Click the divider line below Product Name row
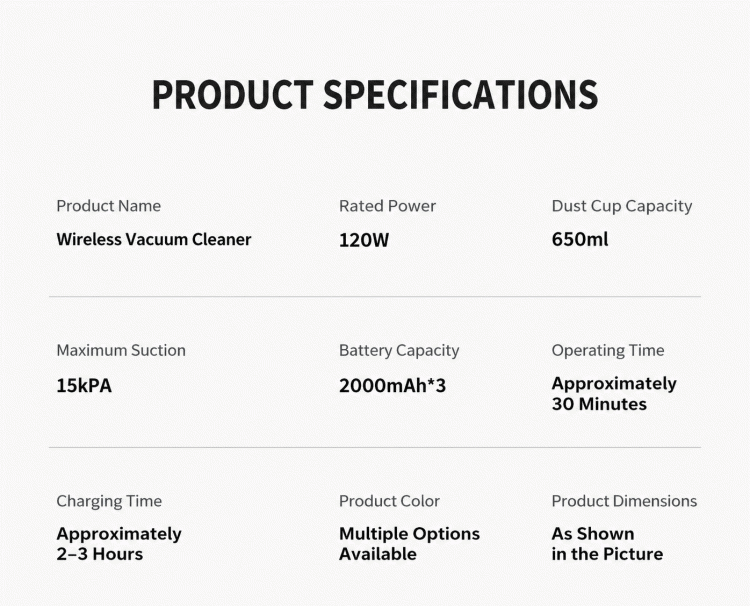 [375, 297]
